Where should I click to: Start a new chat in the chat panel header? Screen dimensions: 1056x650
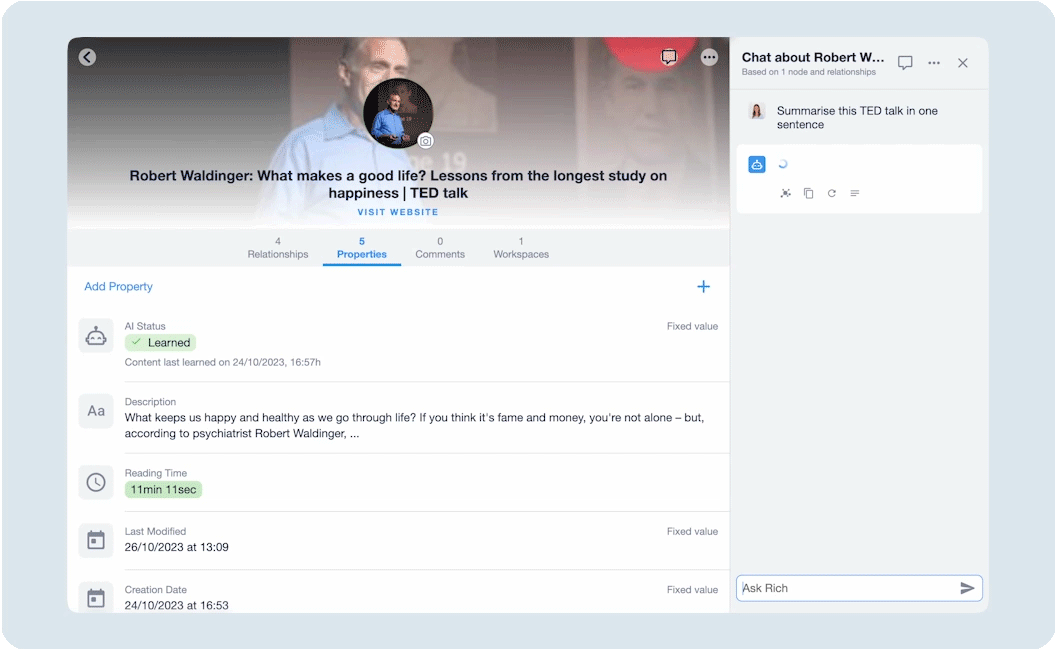click(x=905, y=63)
